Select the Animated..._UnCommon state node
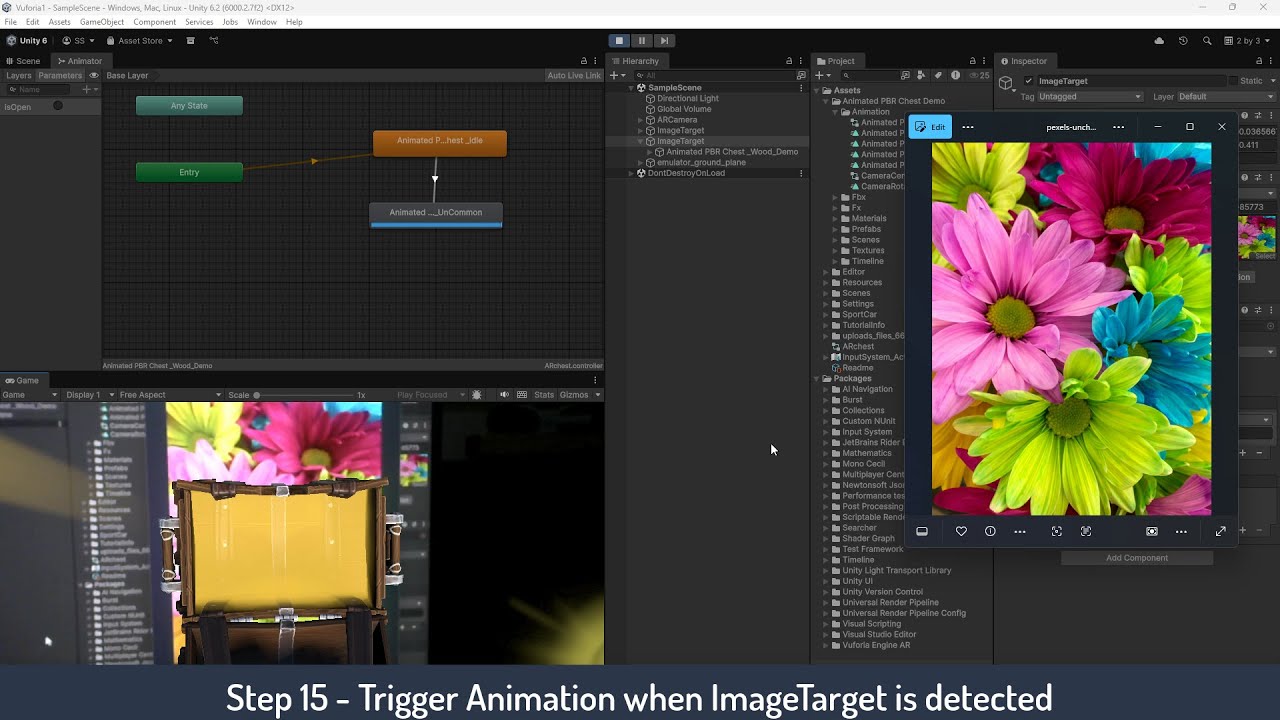Image resolution: width=1280 pixels, height=720 pixels. click(x=436, y=214)
